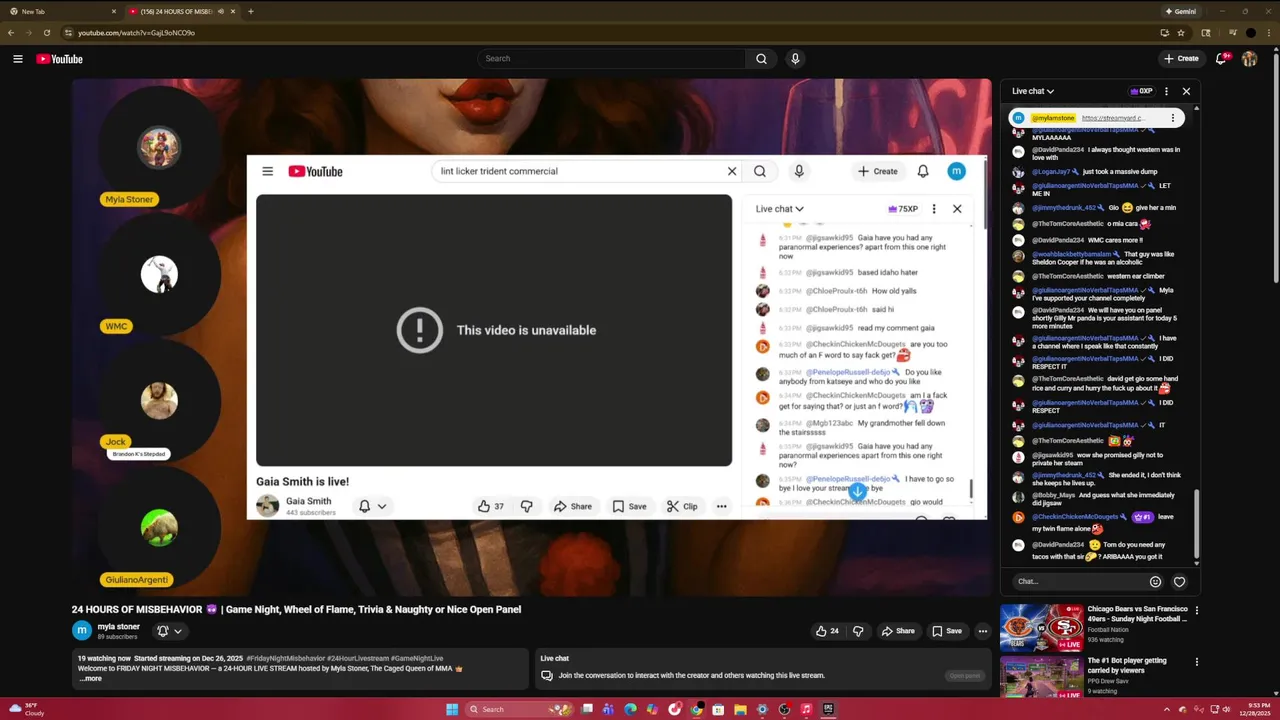
Task: Close the live chat panel
Action: (1186, 91)
